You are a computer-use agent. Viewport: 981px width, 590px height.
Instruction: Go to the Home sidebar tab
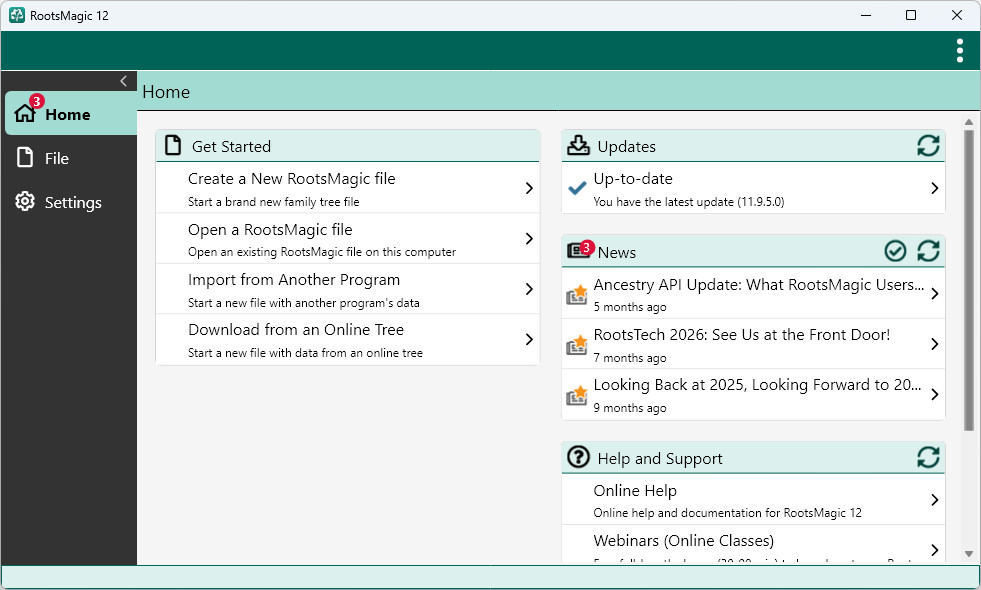click(71, 113)
